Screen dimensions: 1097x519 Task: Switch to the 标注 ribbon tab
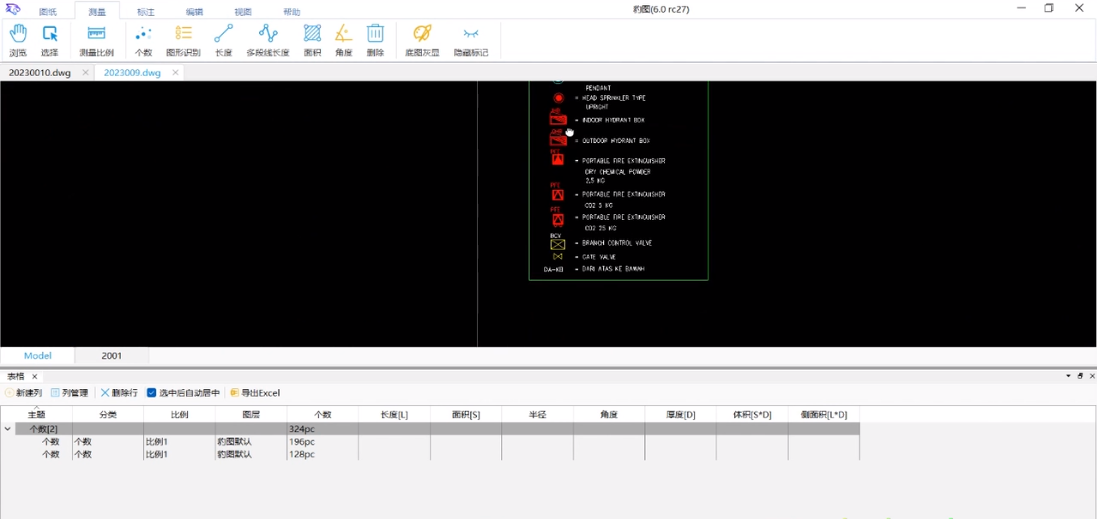tap(146, 12)
